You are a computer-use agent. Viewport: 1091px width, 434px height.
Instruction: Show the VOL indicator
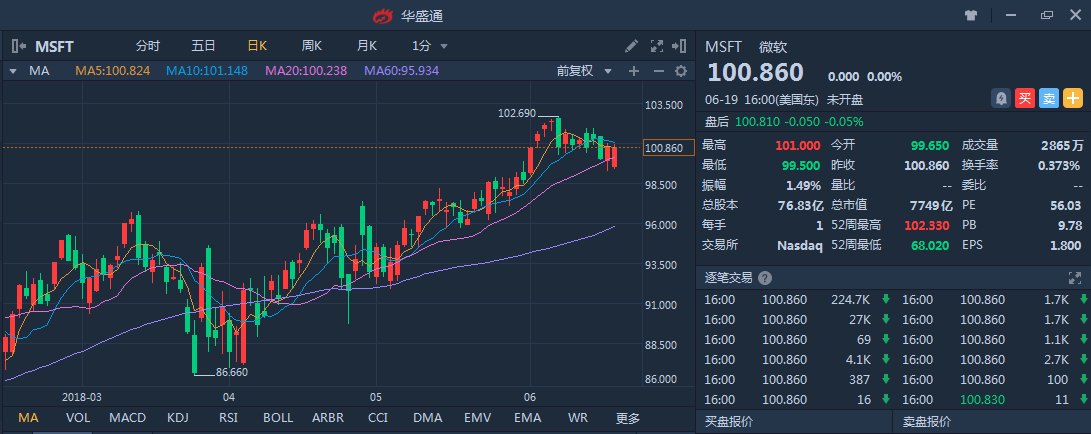78,418
